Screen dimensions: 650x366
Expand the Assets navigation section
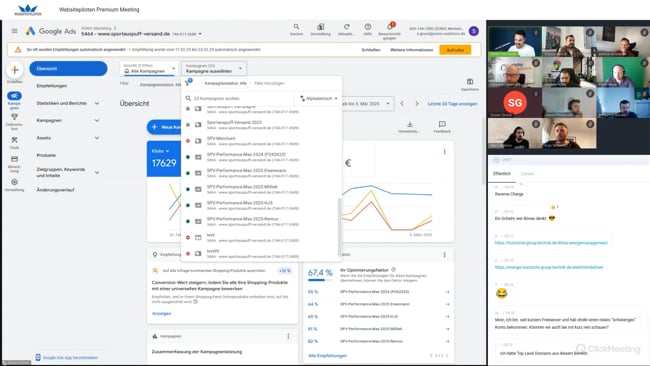point(97,138)
